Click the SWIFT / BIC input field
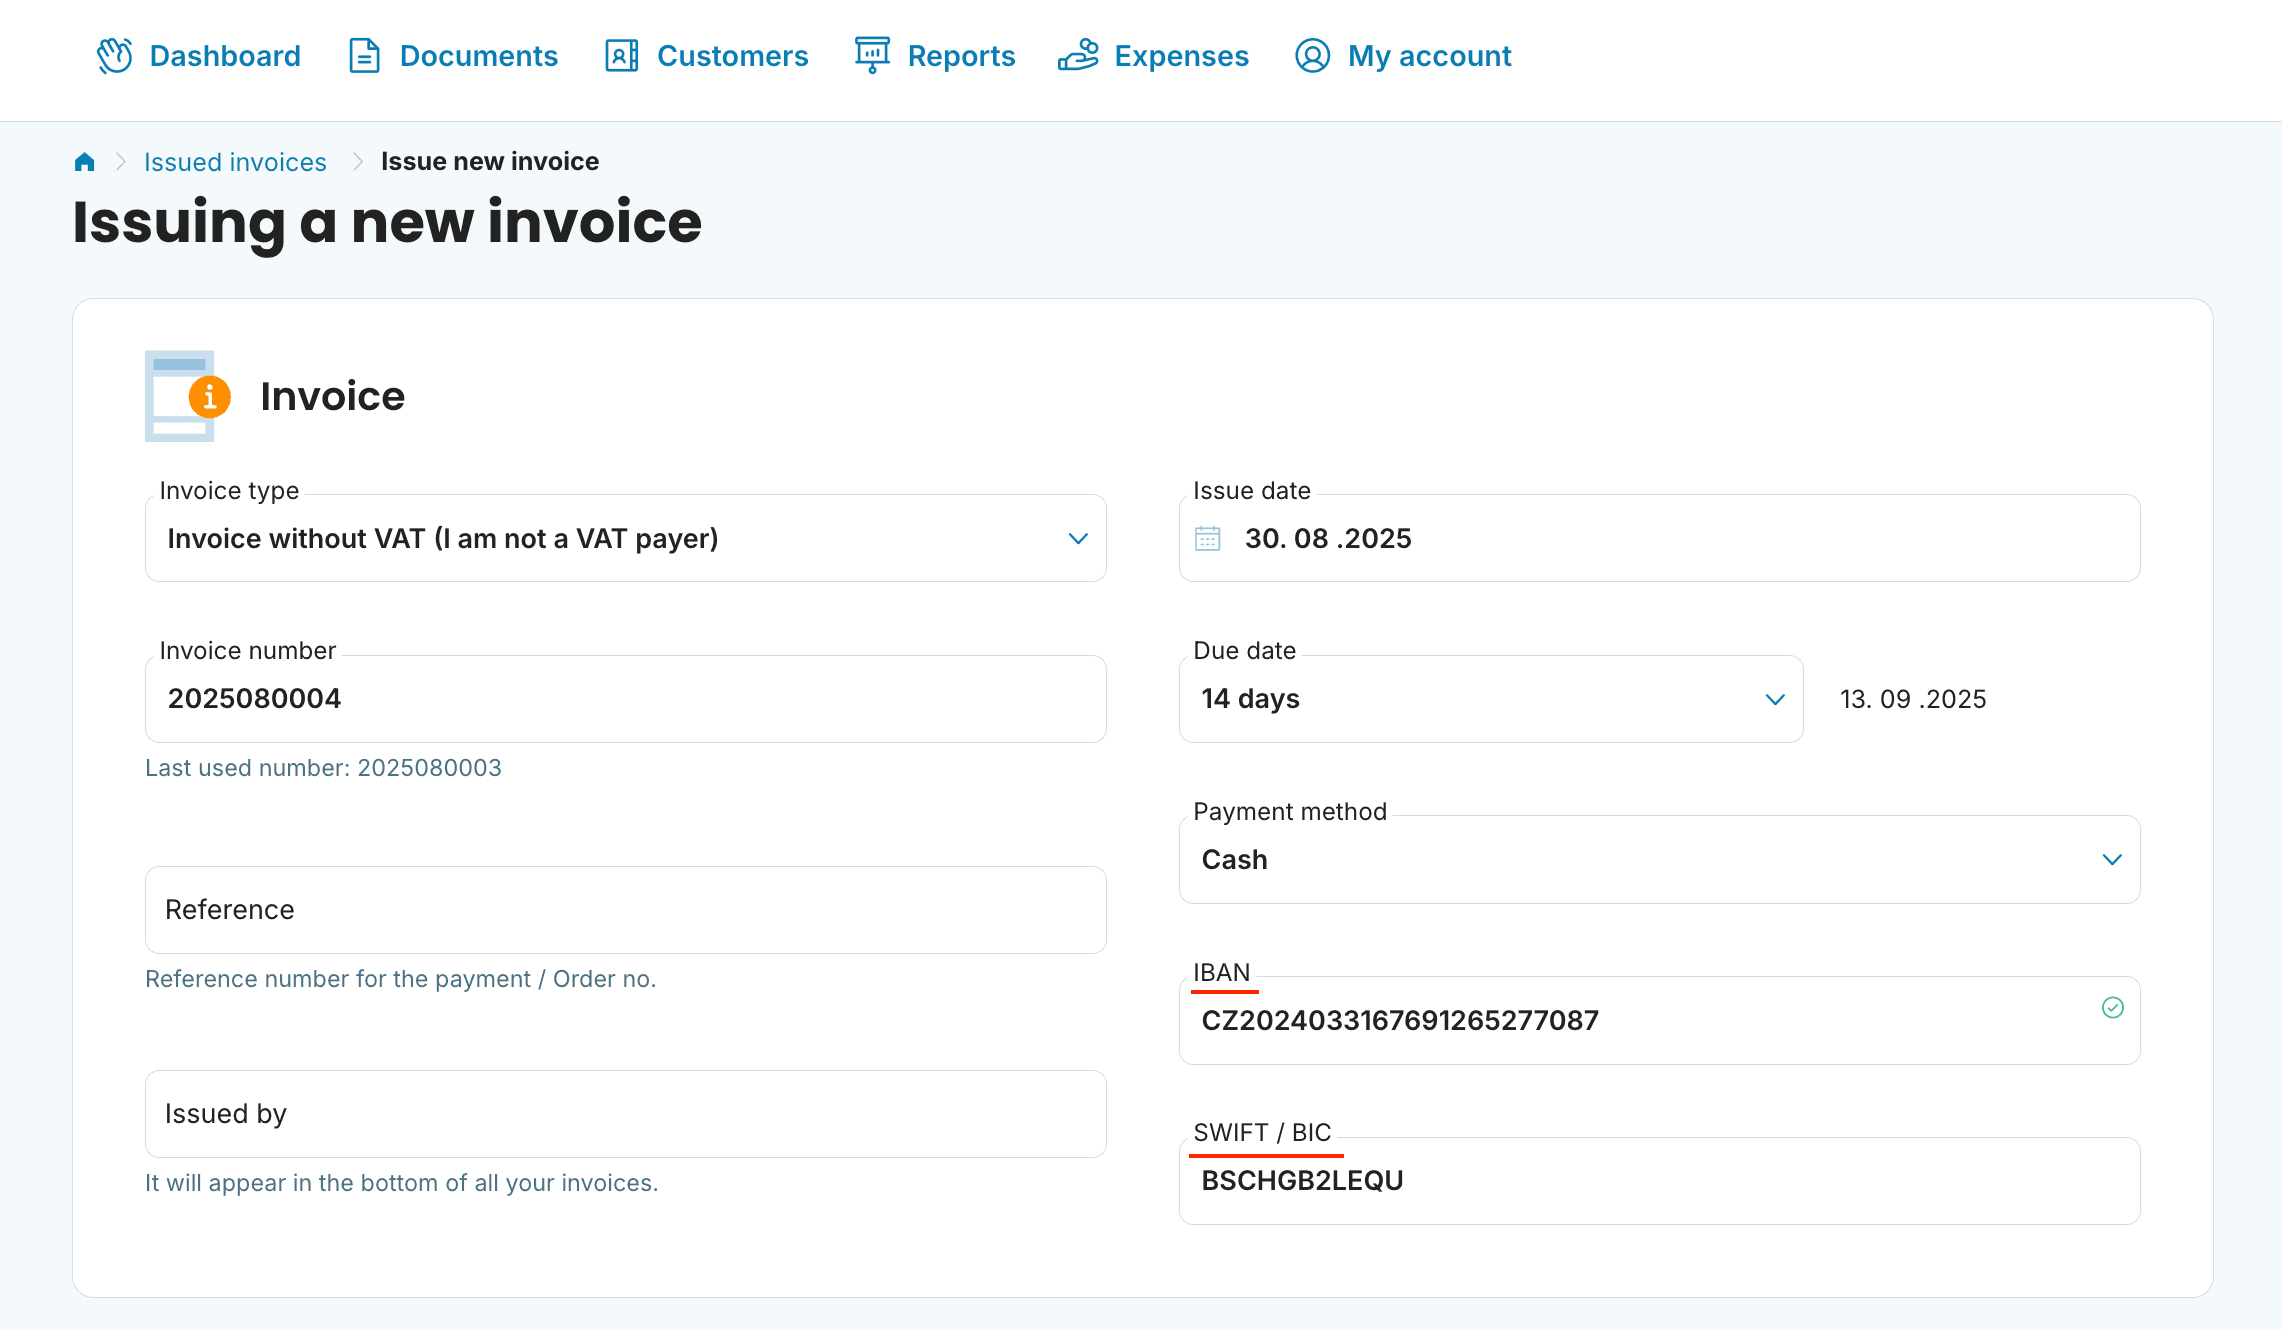Screen dimensions: 2282x1330 click(x=1658, y=1181)
